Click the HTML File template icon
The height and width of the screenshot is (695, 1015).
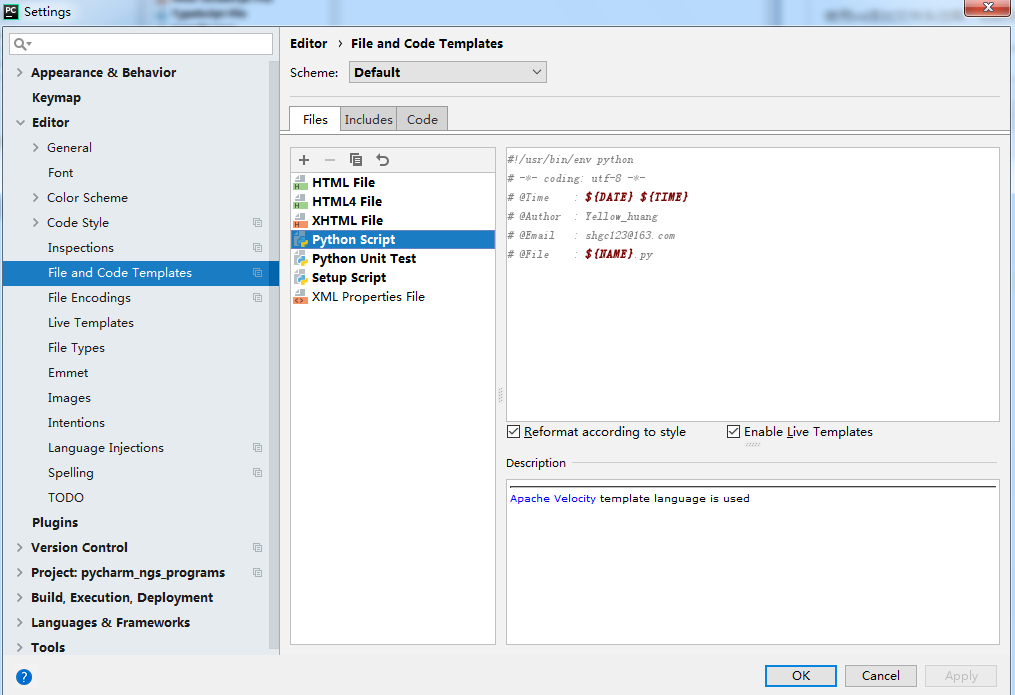tap(300, 182)
